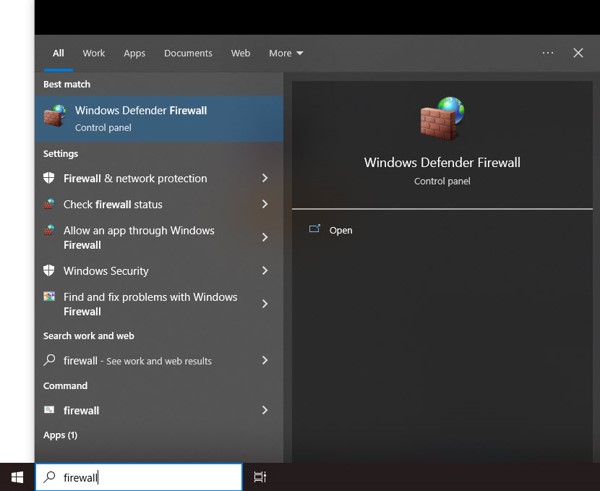Screen dimensions: 600x491
Task: Close the search panel with X
Action: click(578, 53)
